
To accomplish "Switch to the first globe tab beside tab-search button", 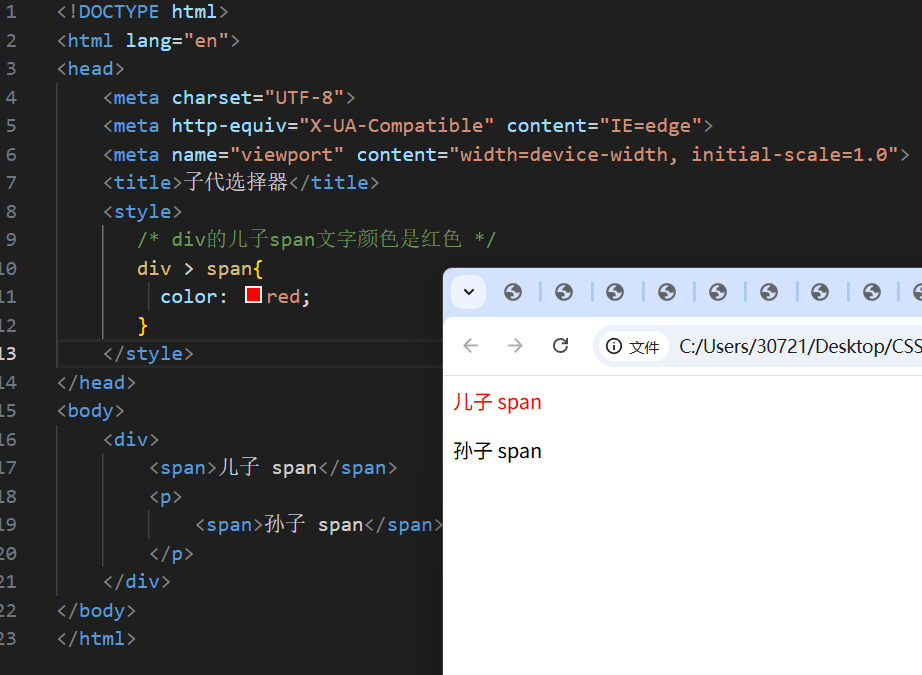I will click(x=513, y=292).
